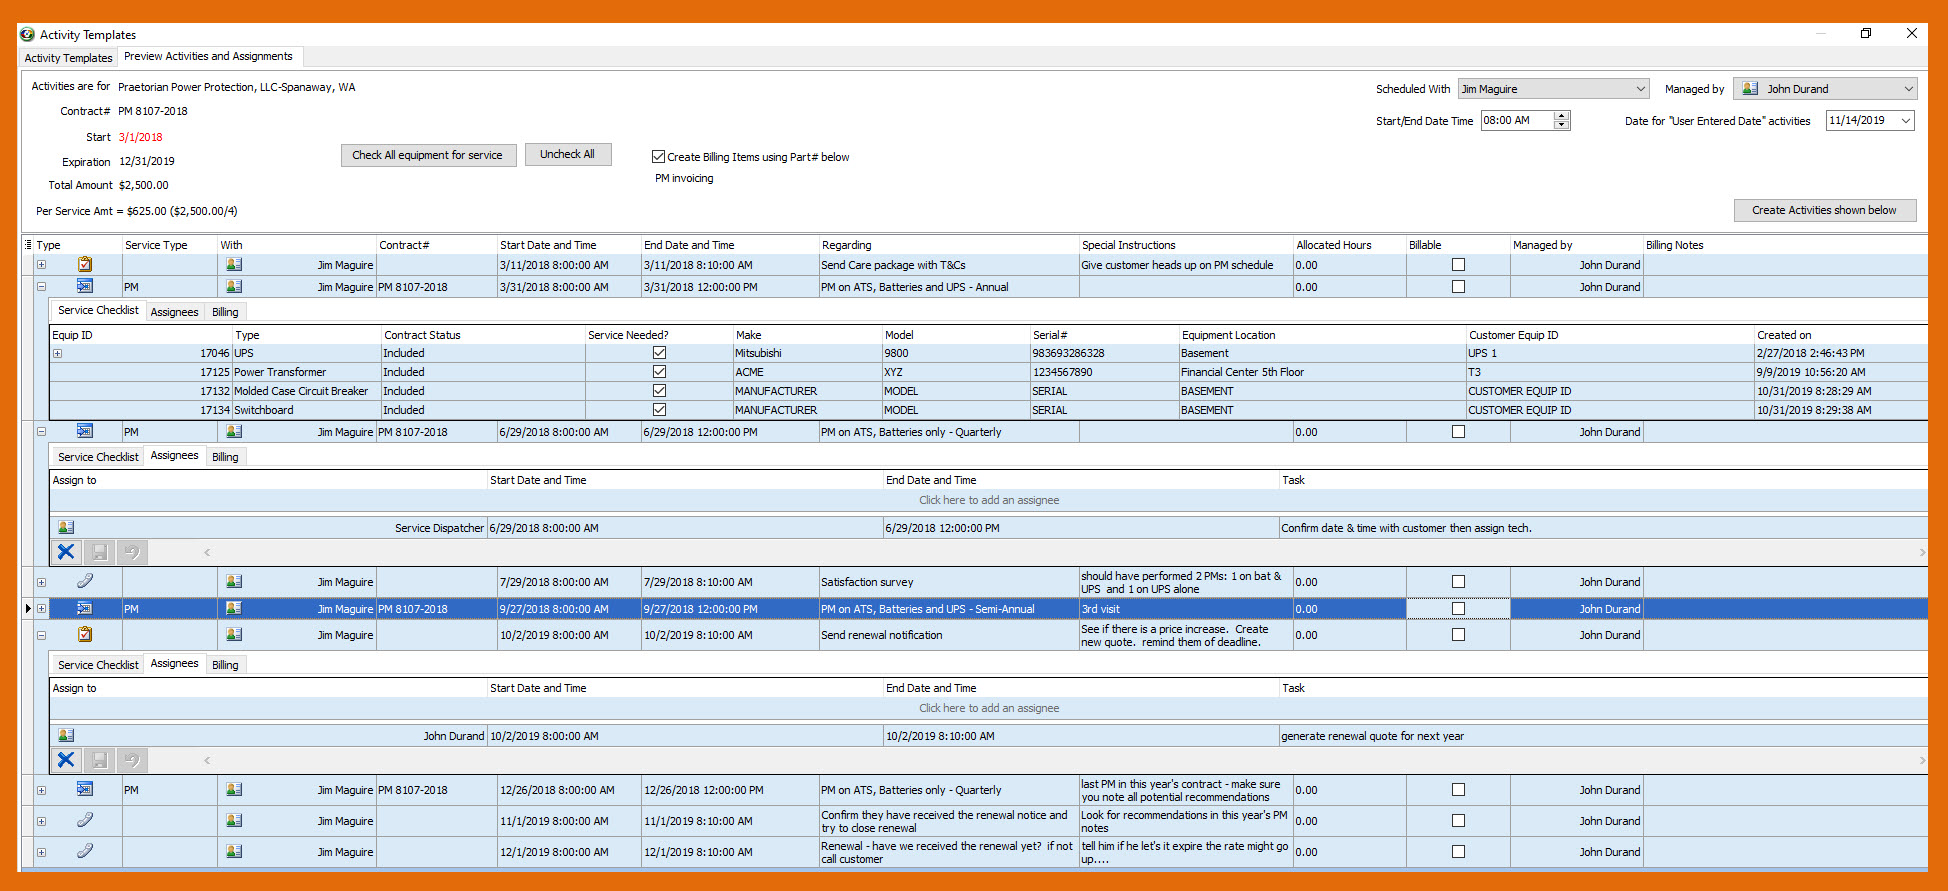Open Service Checklist tab under 6/29/2018 row
This screenshot has height=891, width=1948.
(x=98, y=457)
